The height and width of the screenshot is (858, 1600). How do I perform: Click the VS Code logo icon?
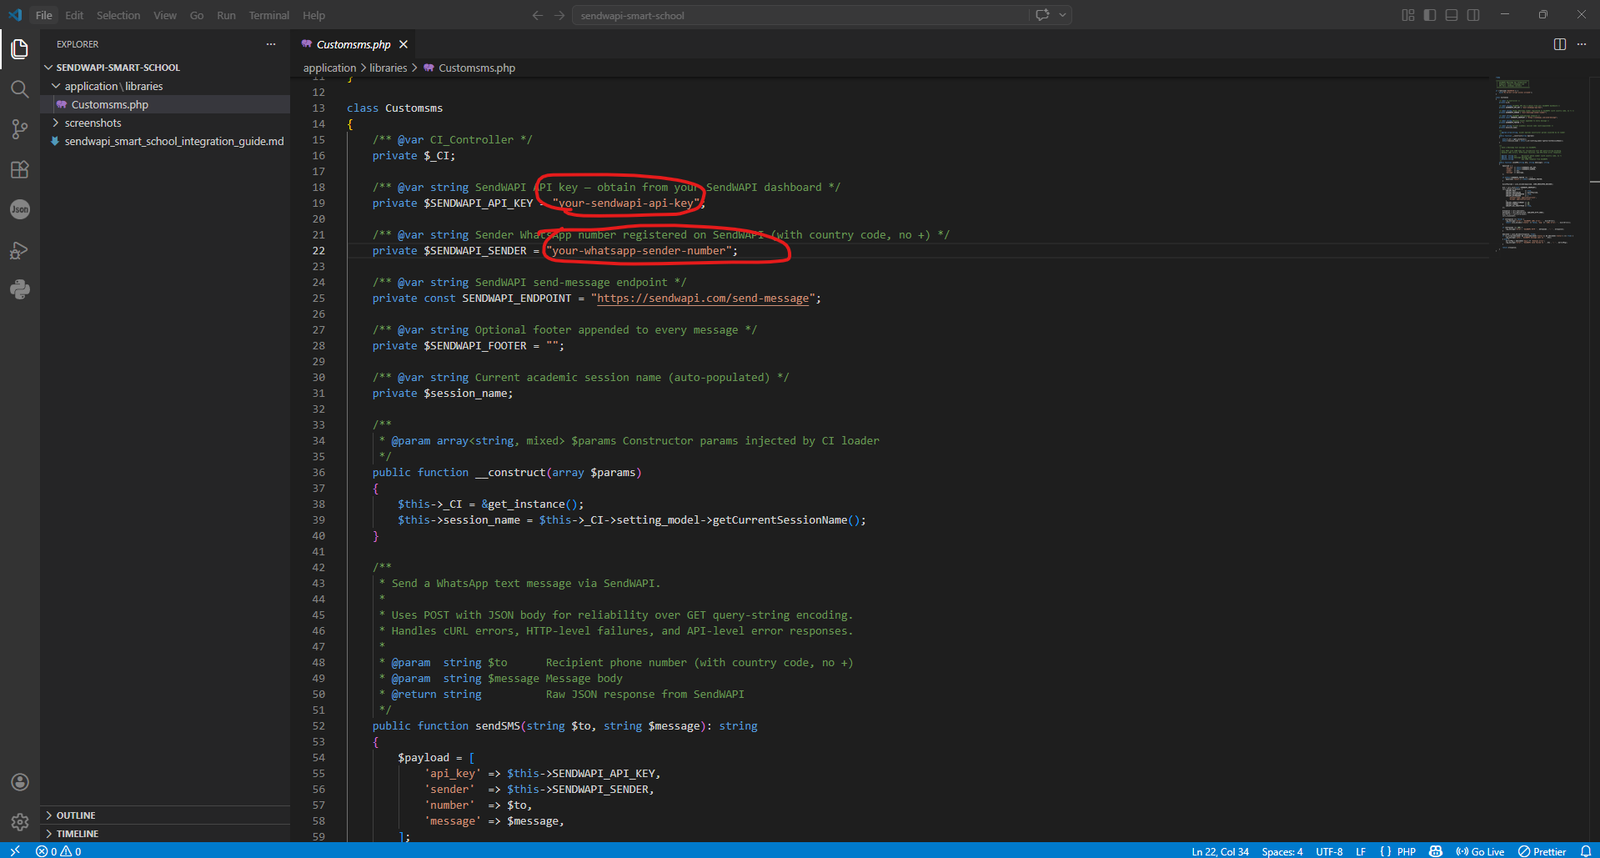click(15, 15)
